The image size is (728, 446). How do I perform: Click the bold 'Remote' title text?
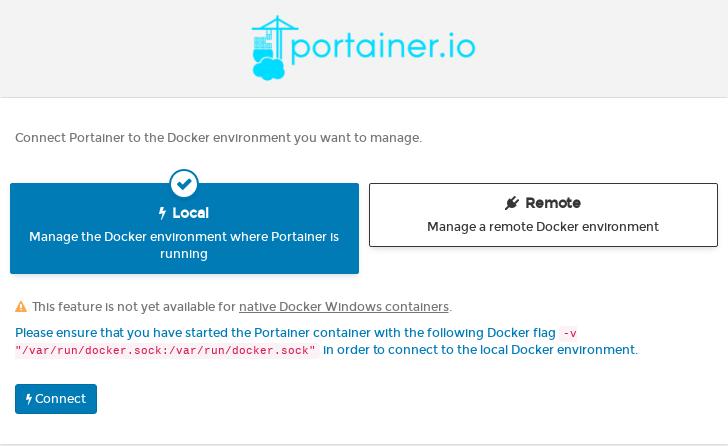click(x=553, y=203)
